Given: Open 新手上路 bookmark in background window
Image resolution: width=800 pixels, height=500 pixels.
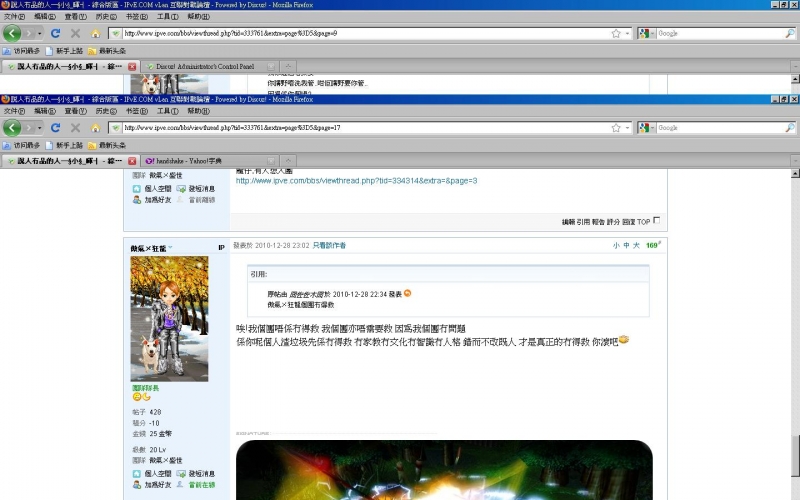Looking at the screenshot, I should (x=64, y=51).
